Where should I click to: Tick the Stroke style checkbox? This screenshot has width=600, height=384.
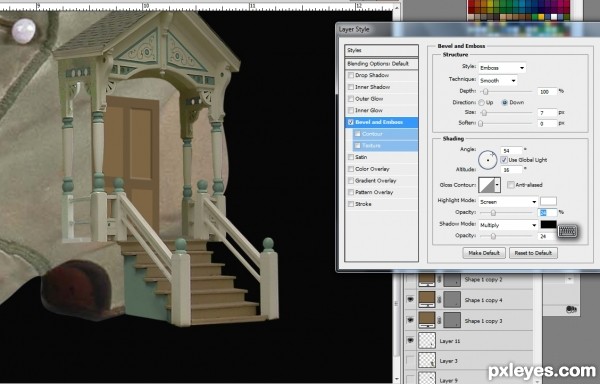(x=351, y=204)
